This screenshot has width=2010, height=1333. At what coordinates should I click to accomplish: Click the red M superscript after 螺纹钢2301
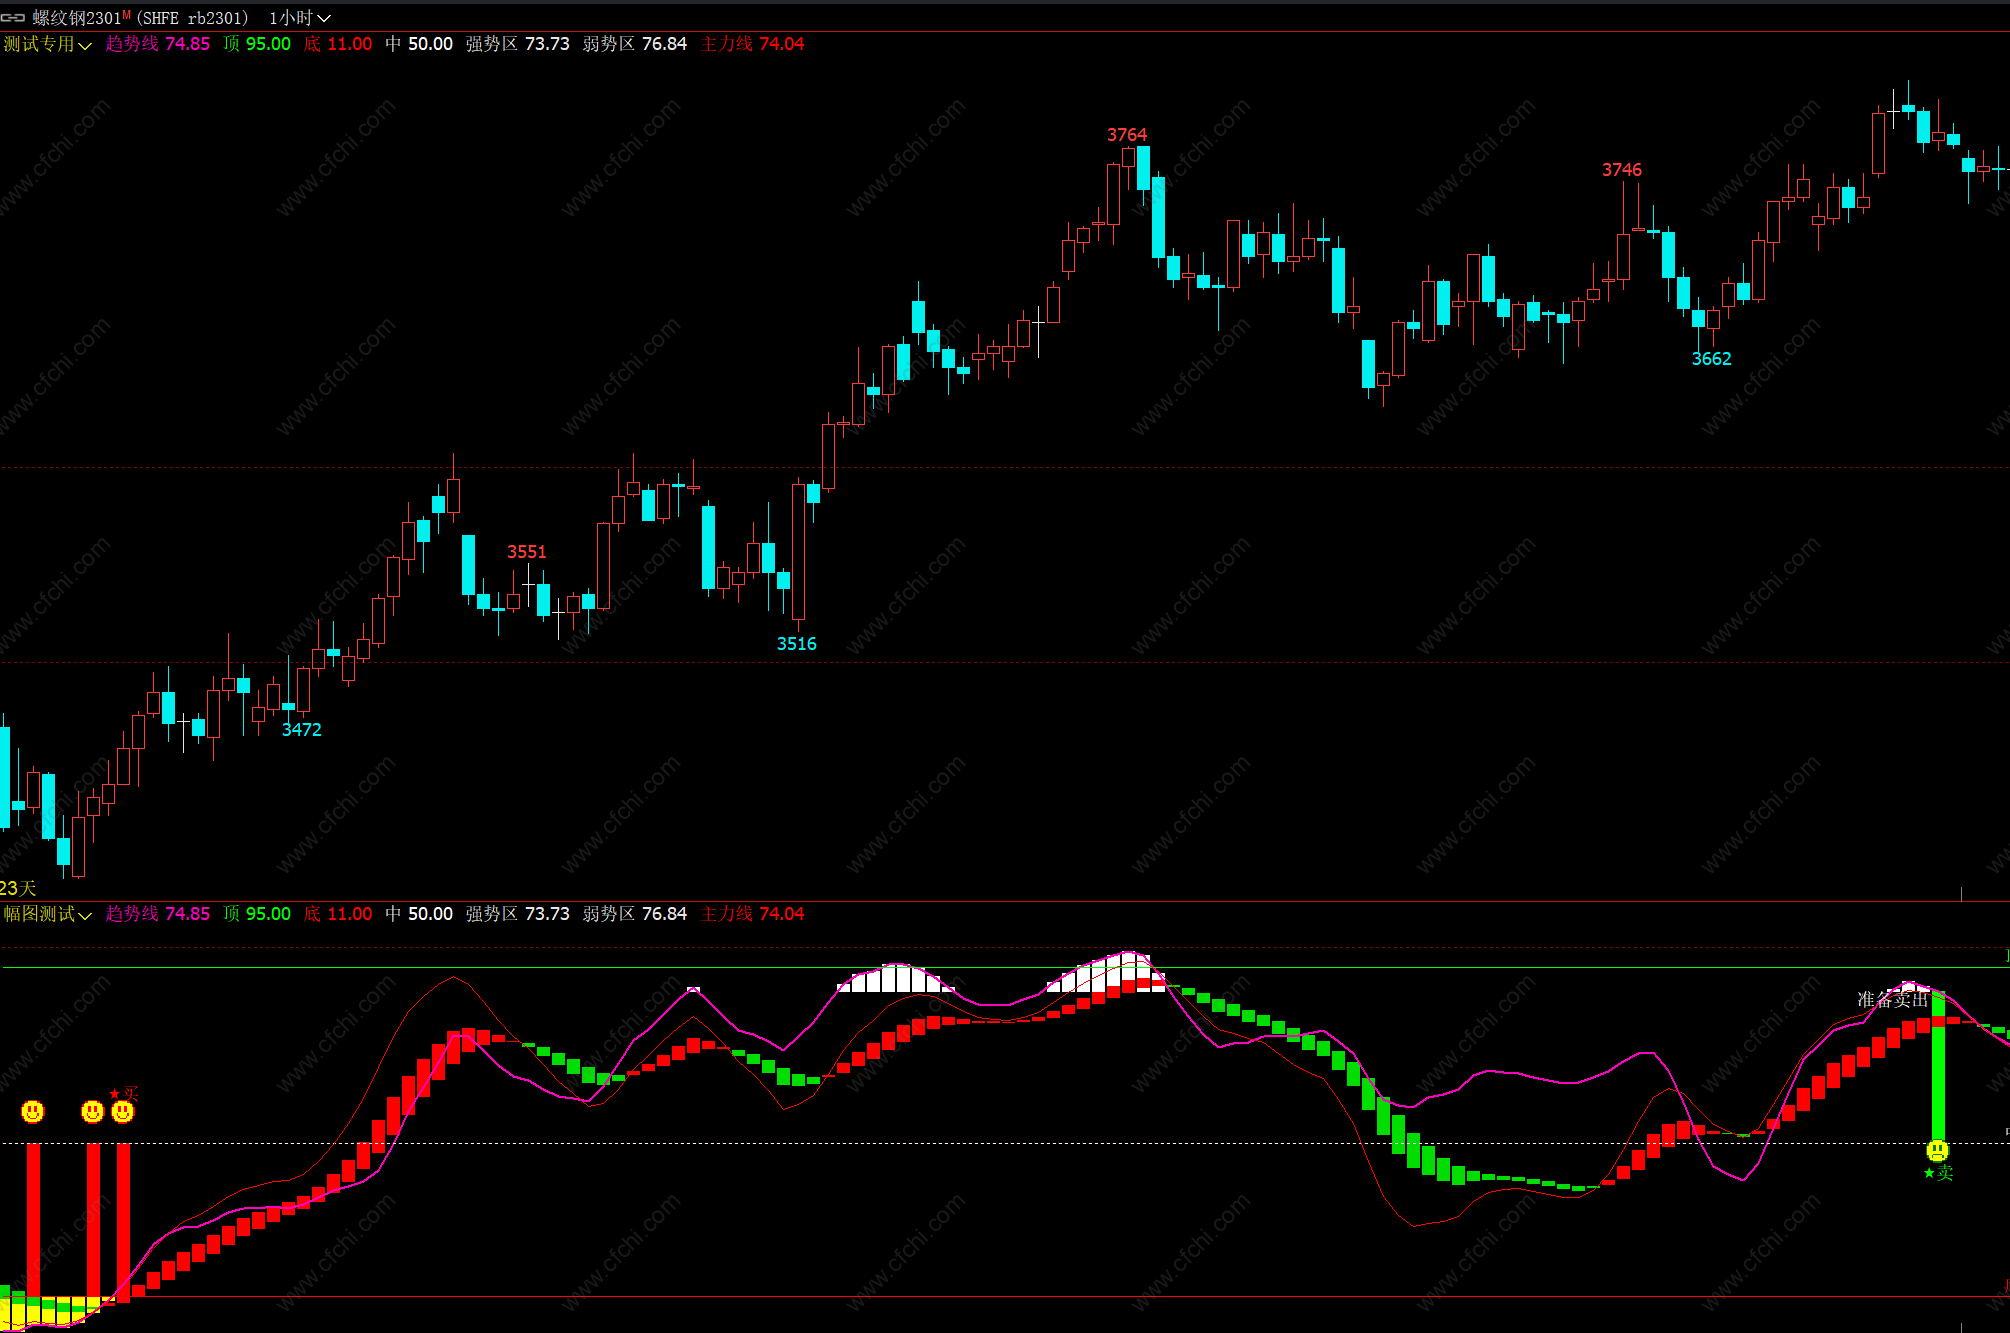point(127,15)
